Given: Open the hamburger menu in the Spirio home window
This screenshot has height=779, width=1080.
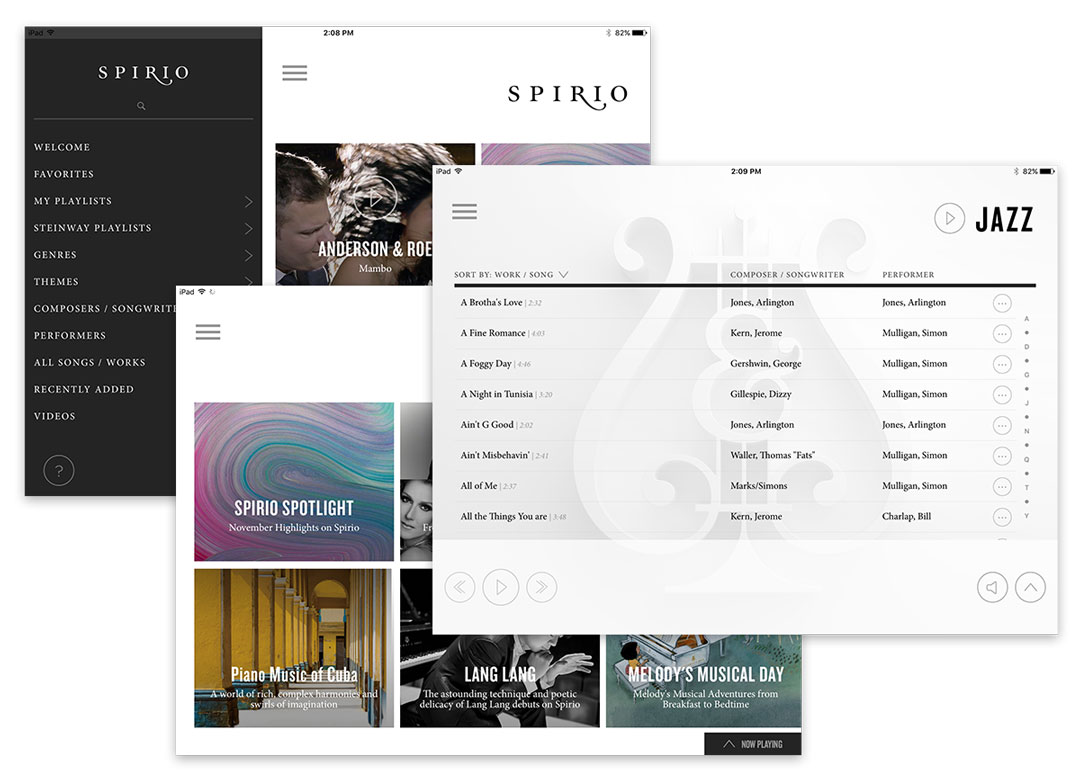Looking at the screenshot, I should click(295, 73).
